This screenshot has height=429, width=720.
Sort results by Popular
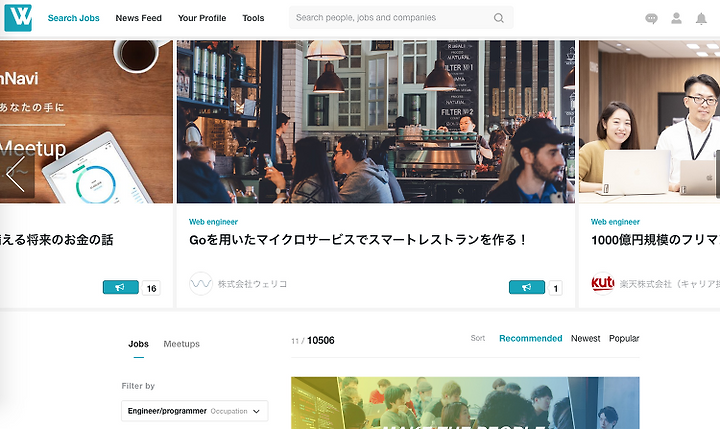tap(624, 339)
